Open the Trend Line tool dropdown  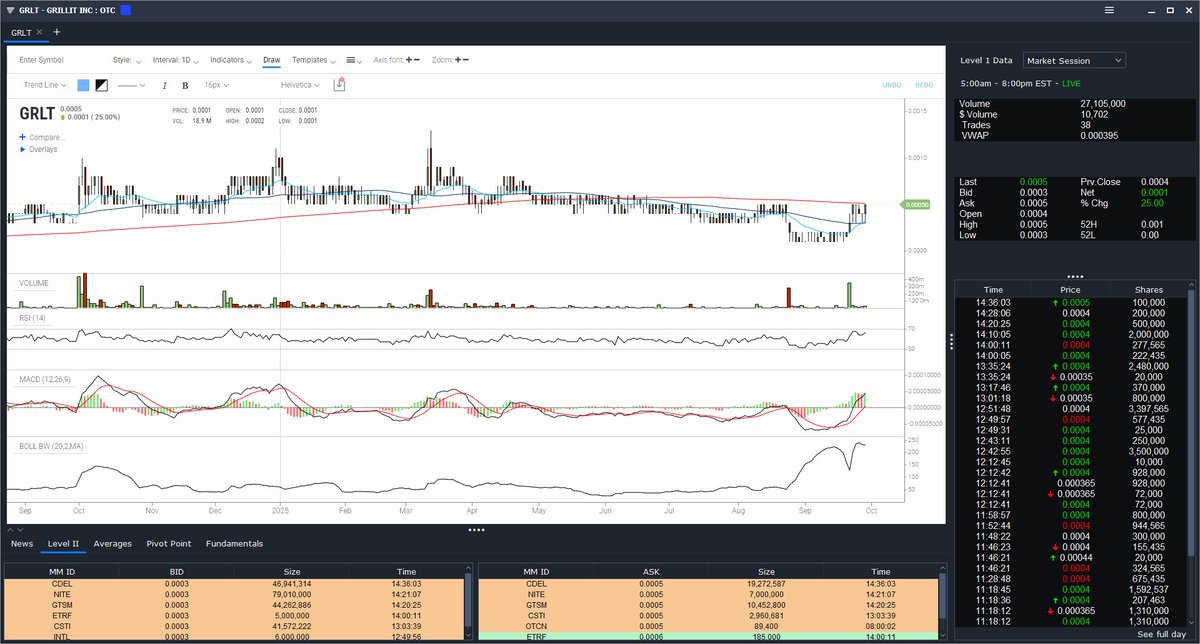[44, 86]
